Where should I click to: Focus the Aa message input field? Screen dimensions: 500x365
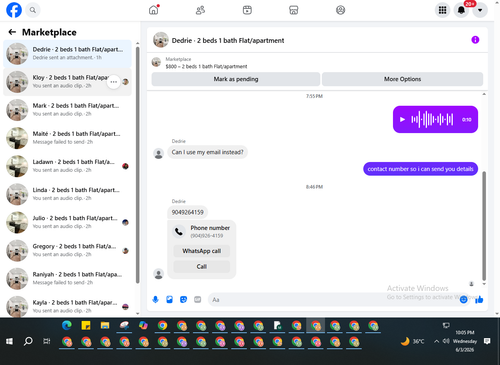click(333, 299)
